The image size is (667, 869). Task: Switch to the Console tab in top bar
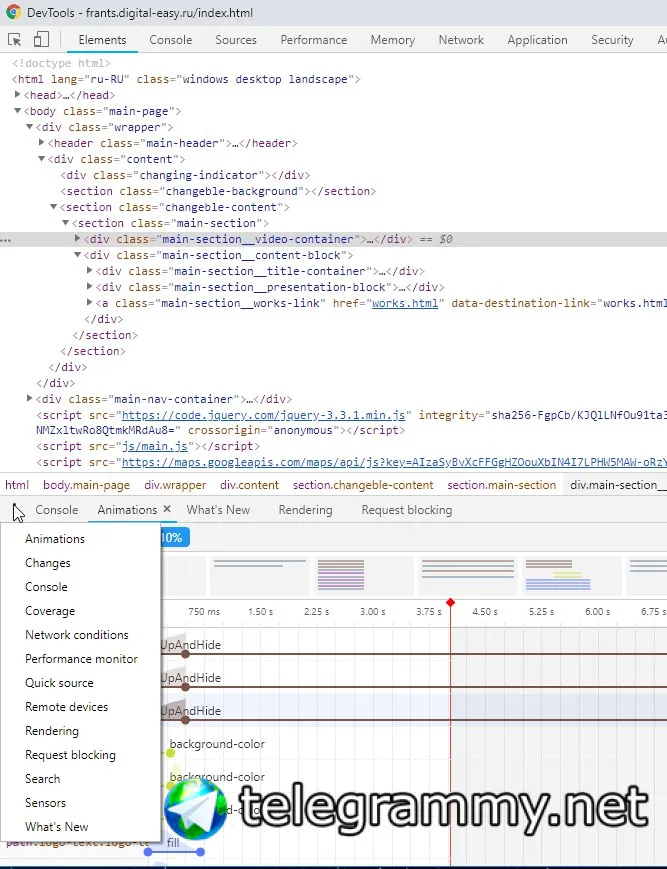[171, 40]
